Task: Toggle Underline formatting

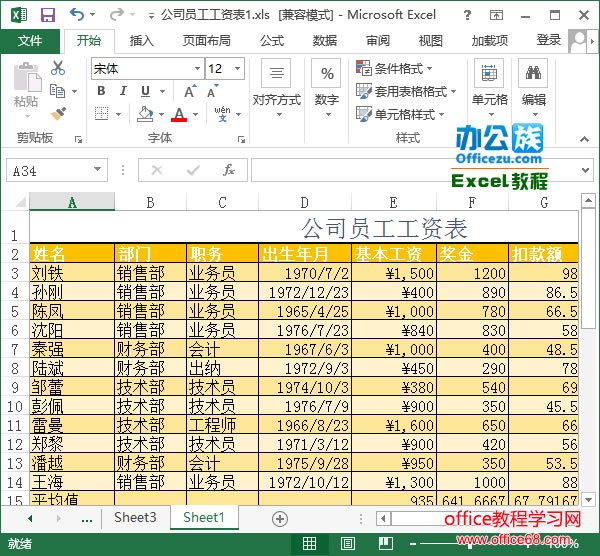Action: click(147, 91)
